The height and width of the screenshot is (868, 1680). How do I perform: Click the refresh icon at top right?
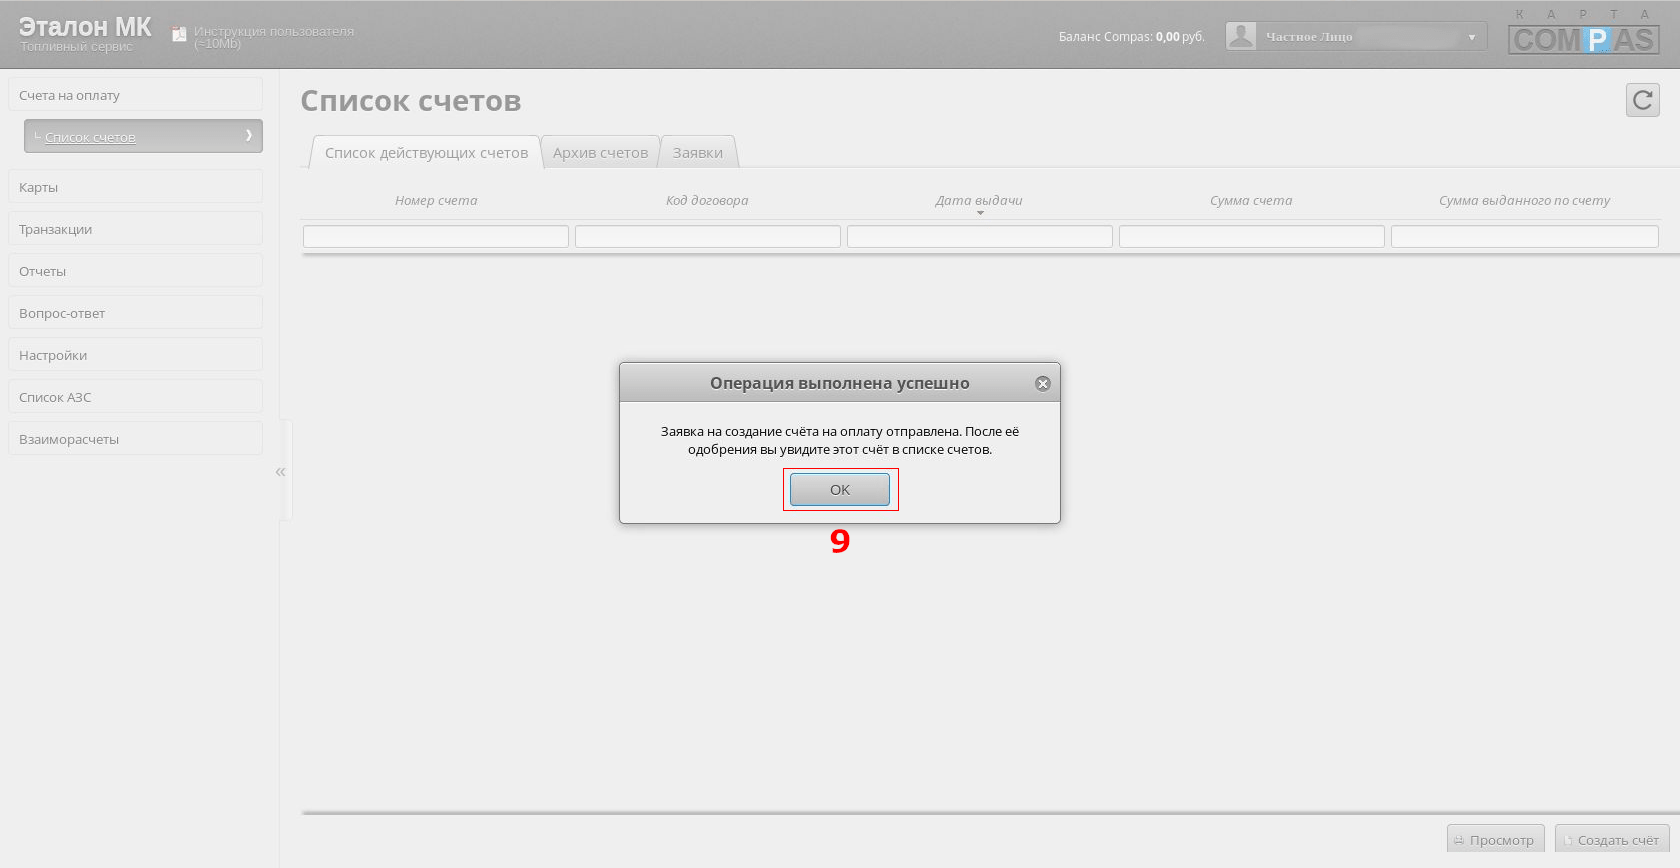[x=1642, y=100]
